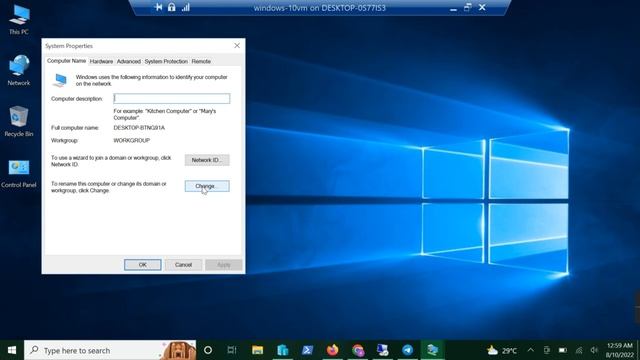Show hidden system tray icons
Viewport: 640px width, 360px height.
point(531,350)
